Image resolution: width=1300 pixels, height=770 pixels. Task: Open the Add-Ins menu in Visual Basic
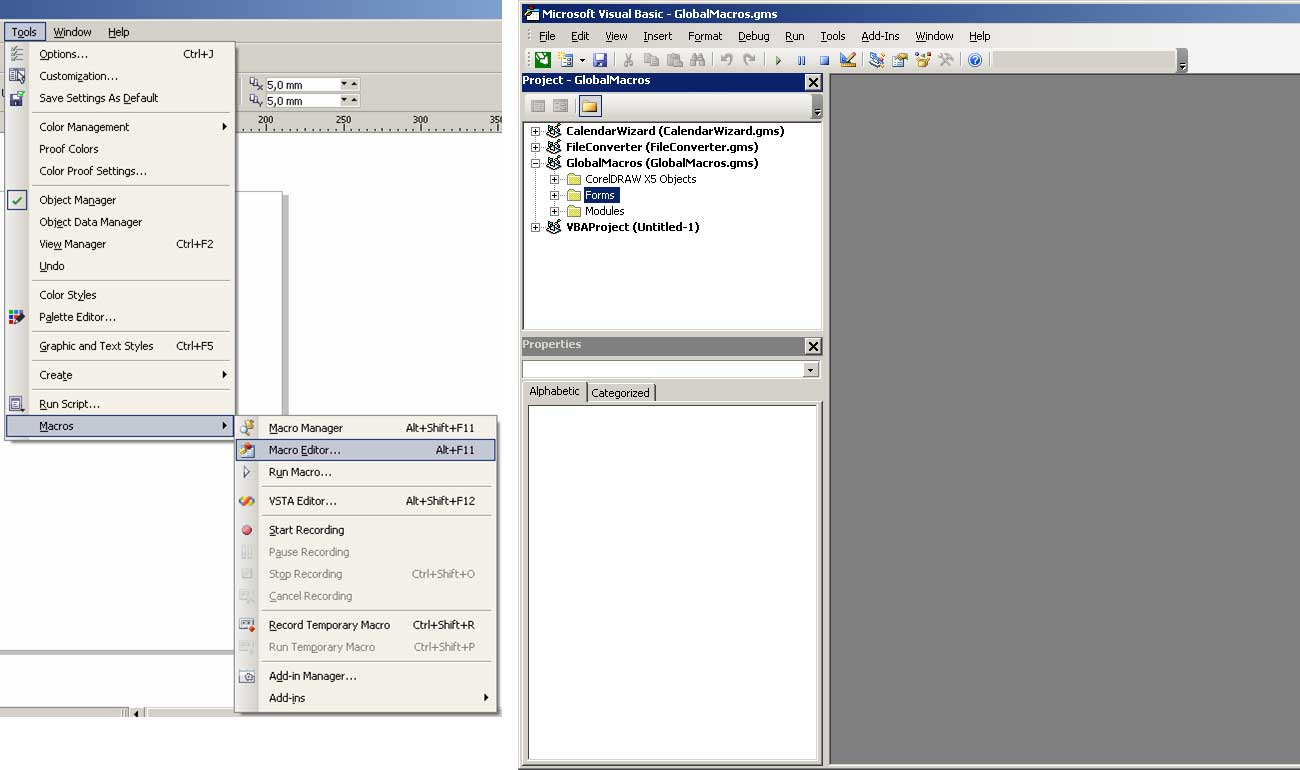click(x=880, y=36)
